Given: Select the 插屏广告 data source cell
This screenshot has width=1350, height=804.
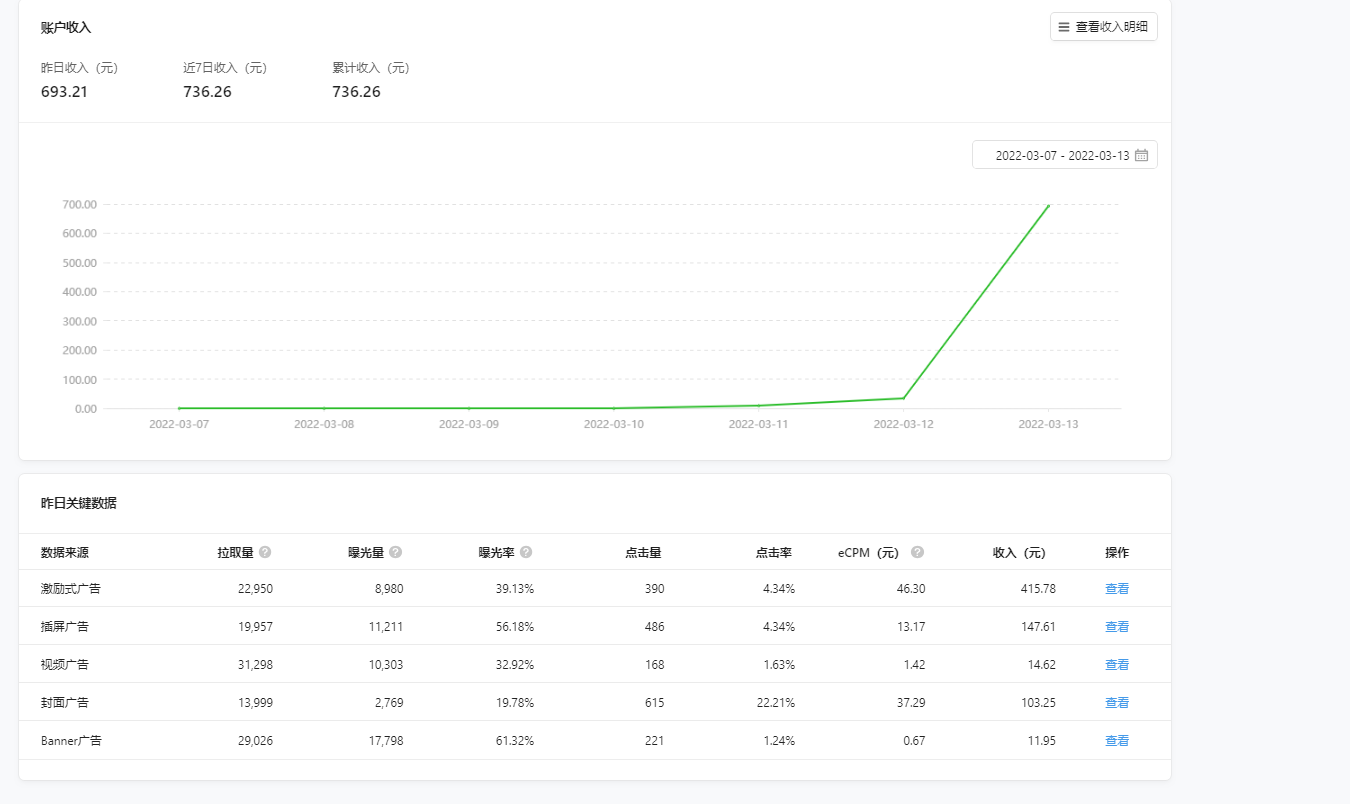Looking at the screenshot, I should coord(65,627).
